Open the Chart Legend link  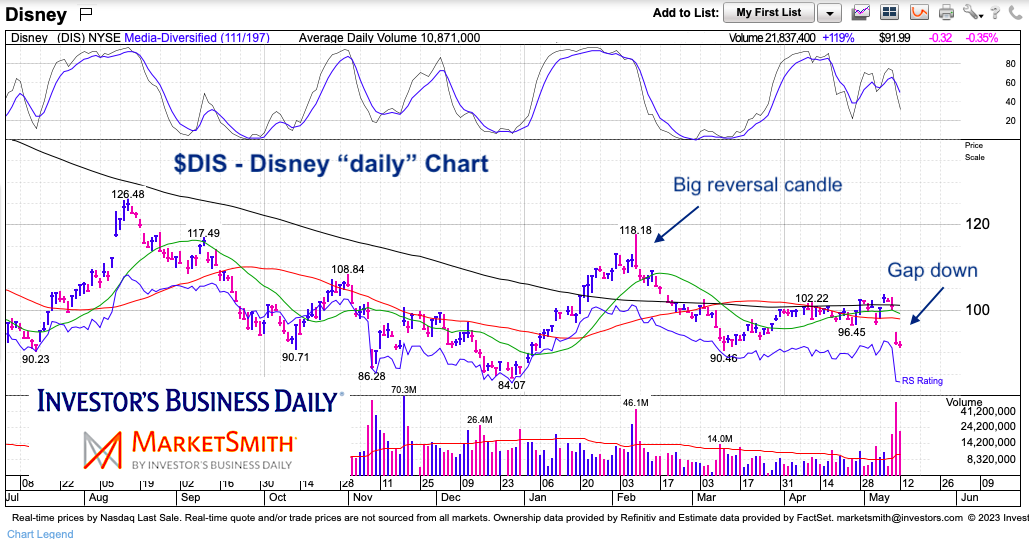point(40,534)
